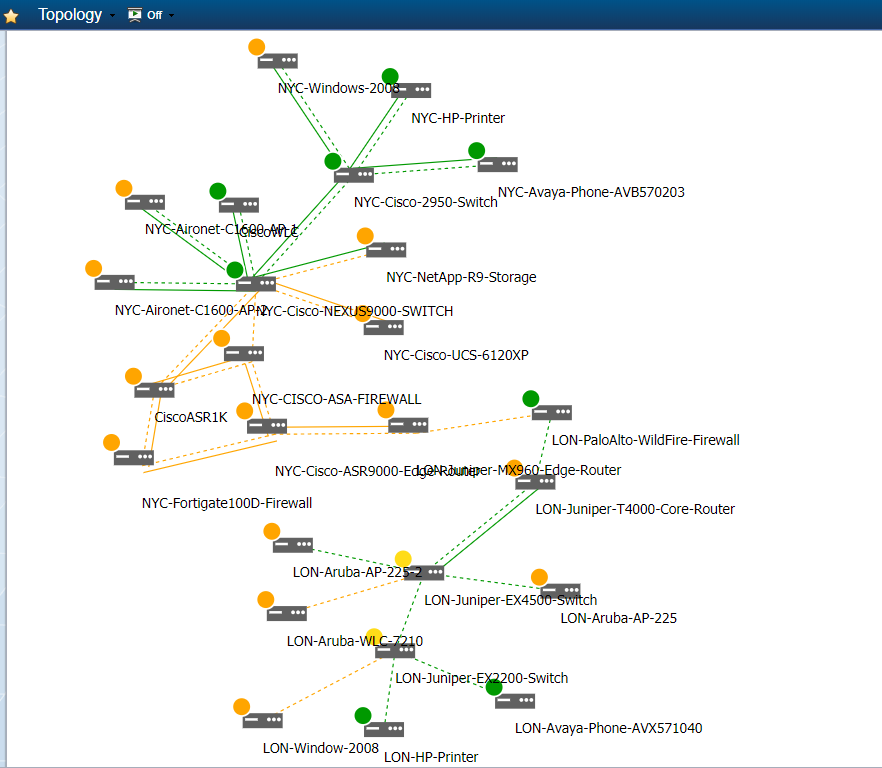This screenshot has height=768, width=882.
Task: Select the NYC-Cisco-2950-Switch node icon
Action: point(354,175)
